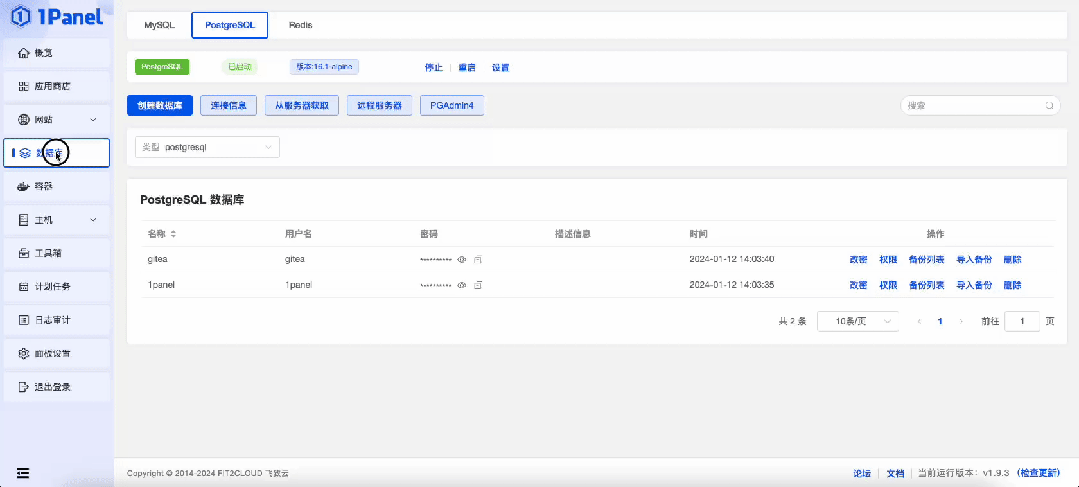The height and width of the screenshot is (487, 1079).
Task: Switch to the MySQL tab
Action: click(x=160, y=25)
